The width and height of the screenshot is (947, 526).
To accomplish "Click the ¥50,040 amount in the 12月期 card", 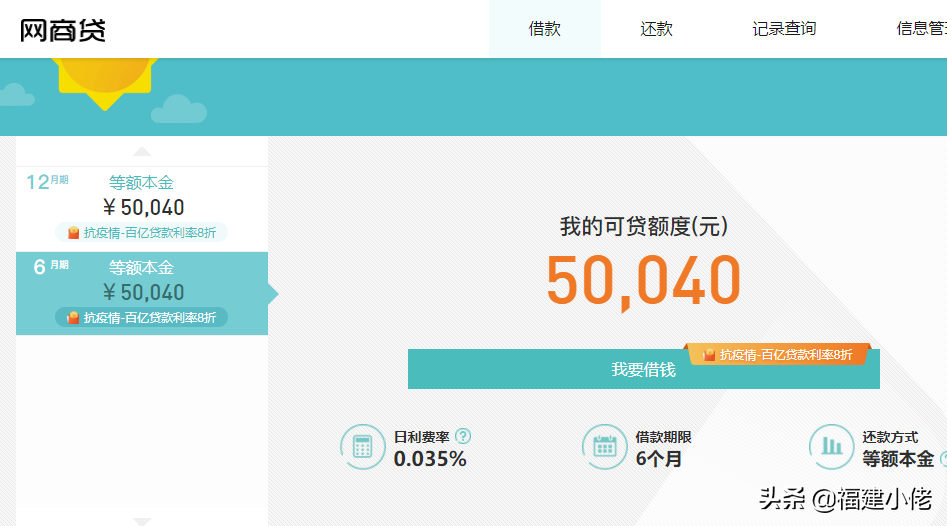I will pyautogui.click(x=144, y=208).
